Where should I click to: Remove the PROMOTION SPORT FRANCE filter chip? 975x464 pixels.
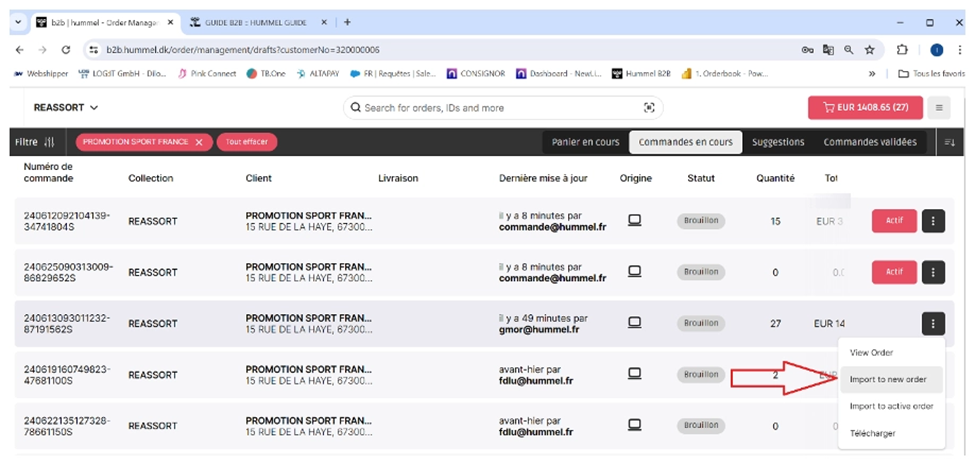(x=198, y=142)
